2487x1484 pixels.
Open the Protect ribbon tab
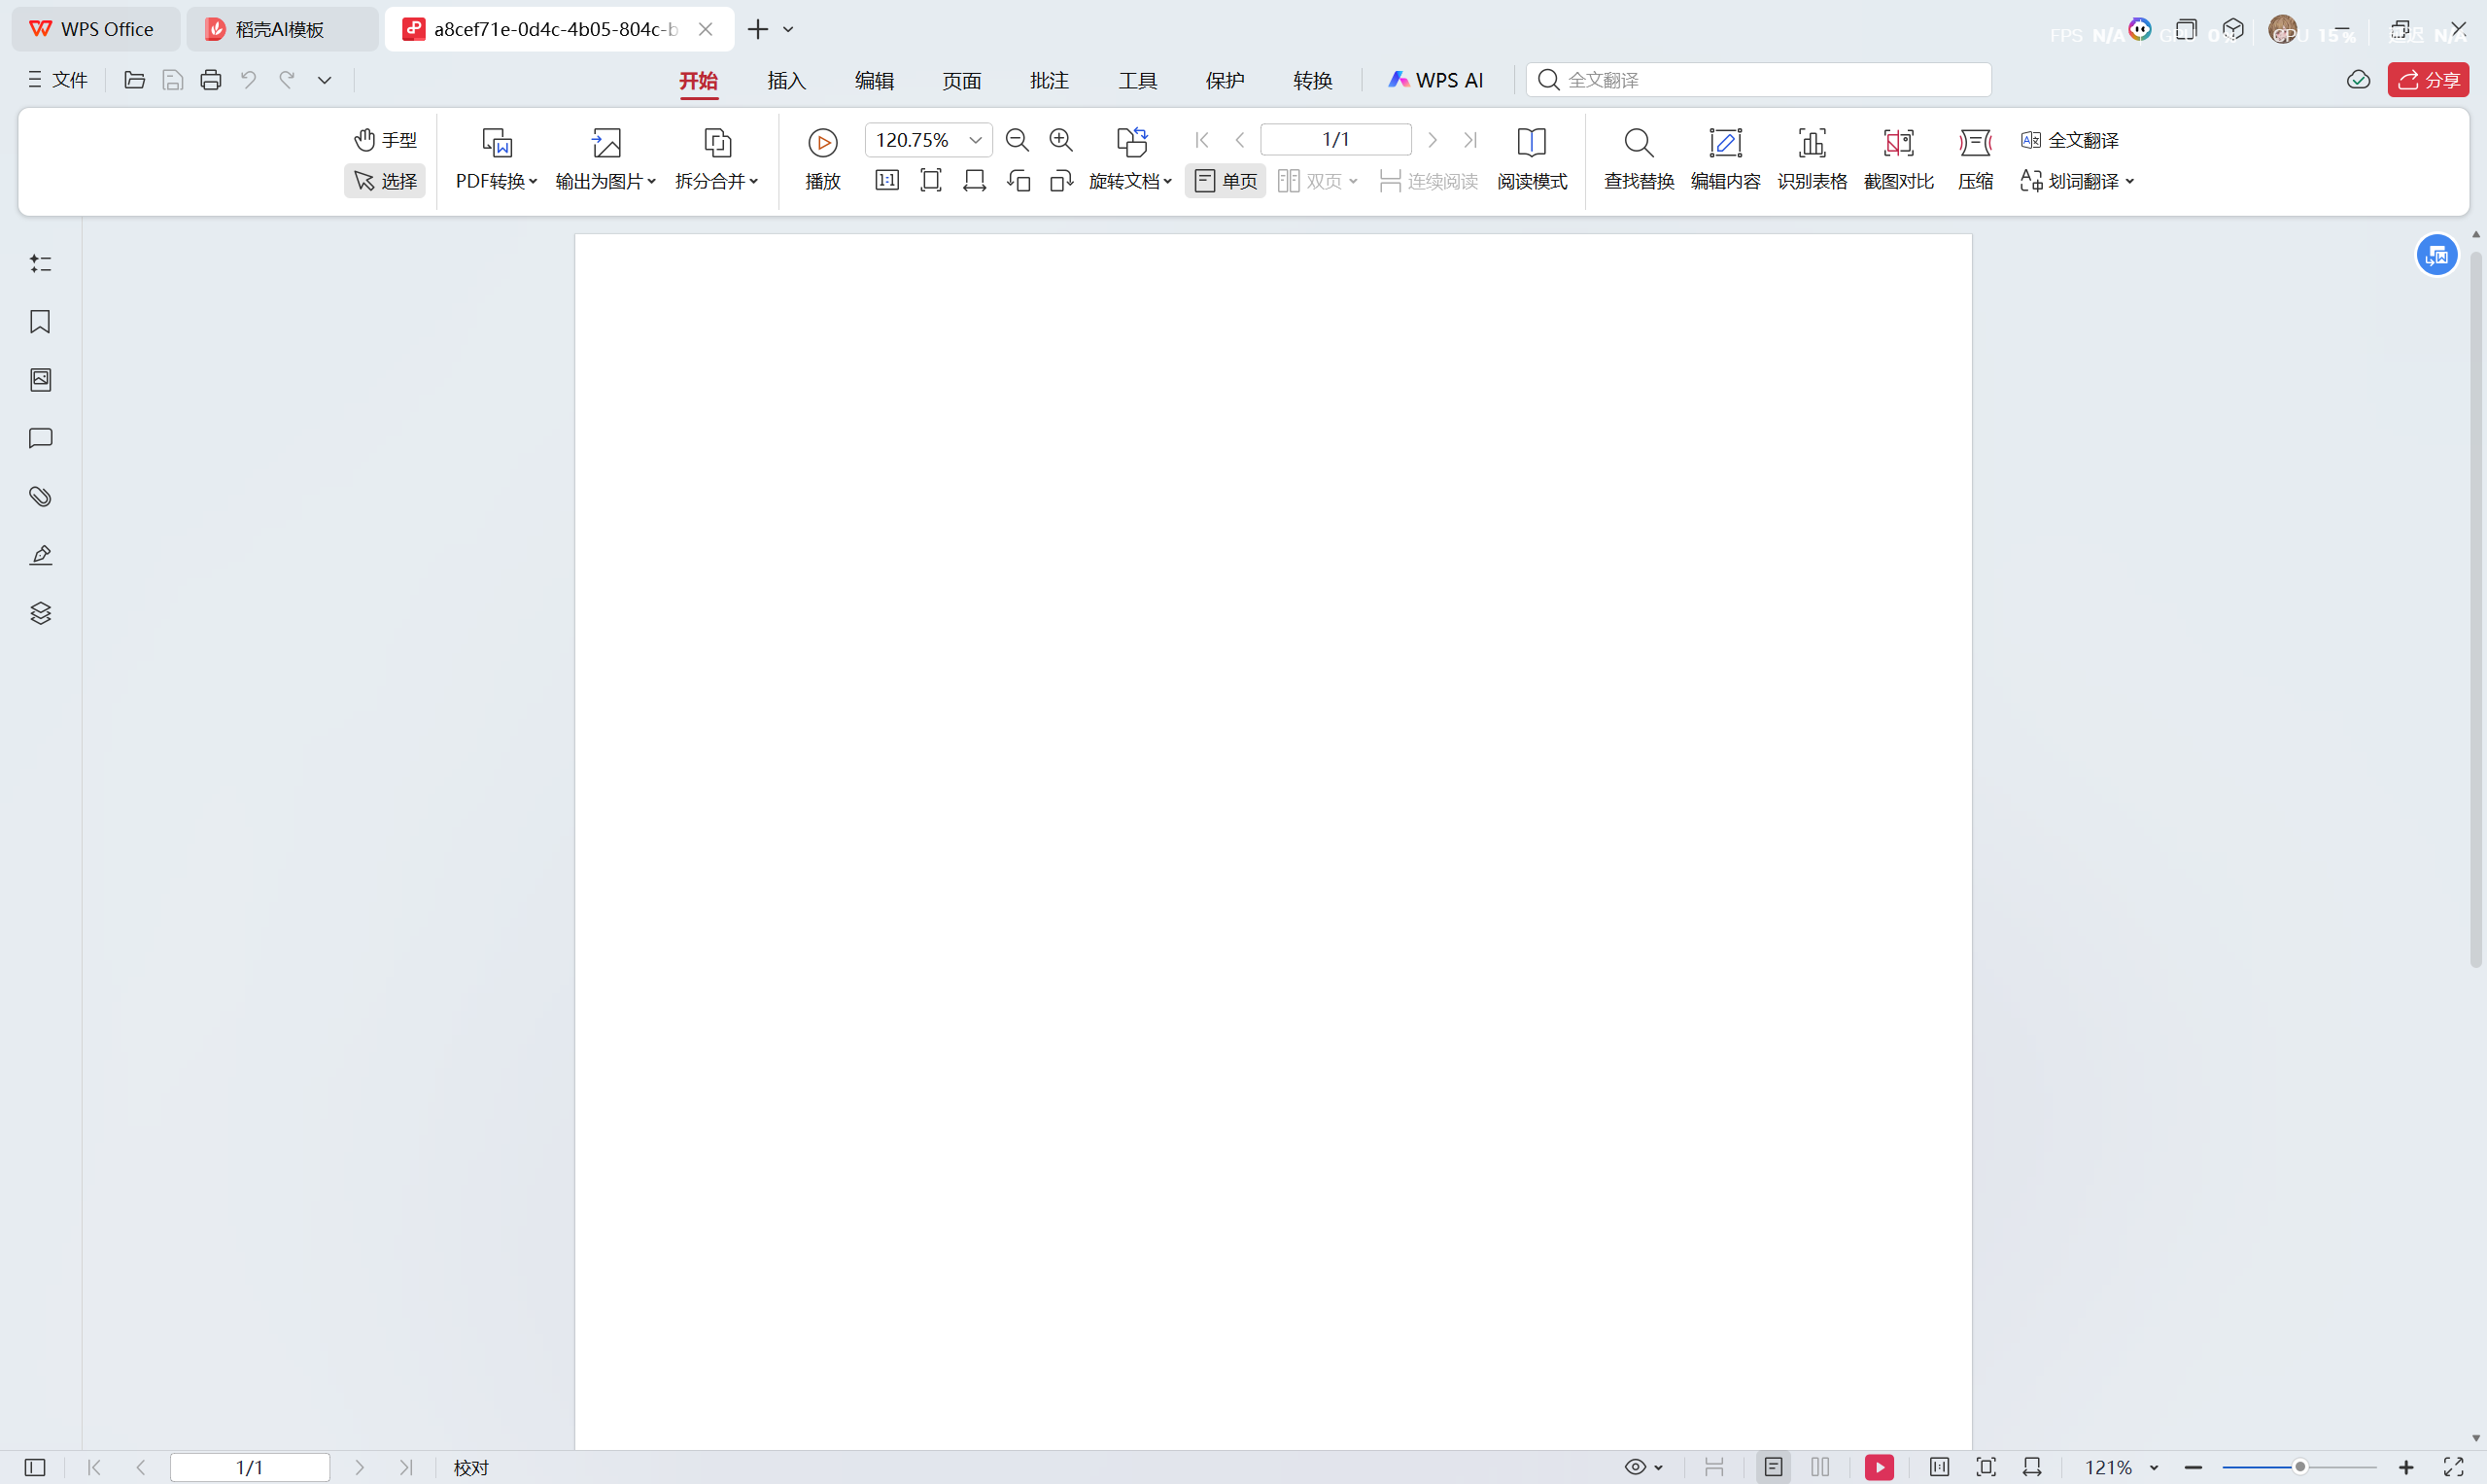(1224, 80)
